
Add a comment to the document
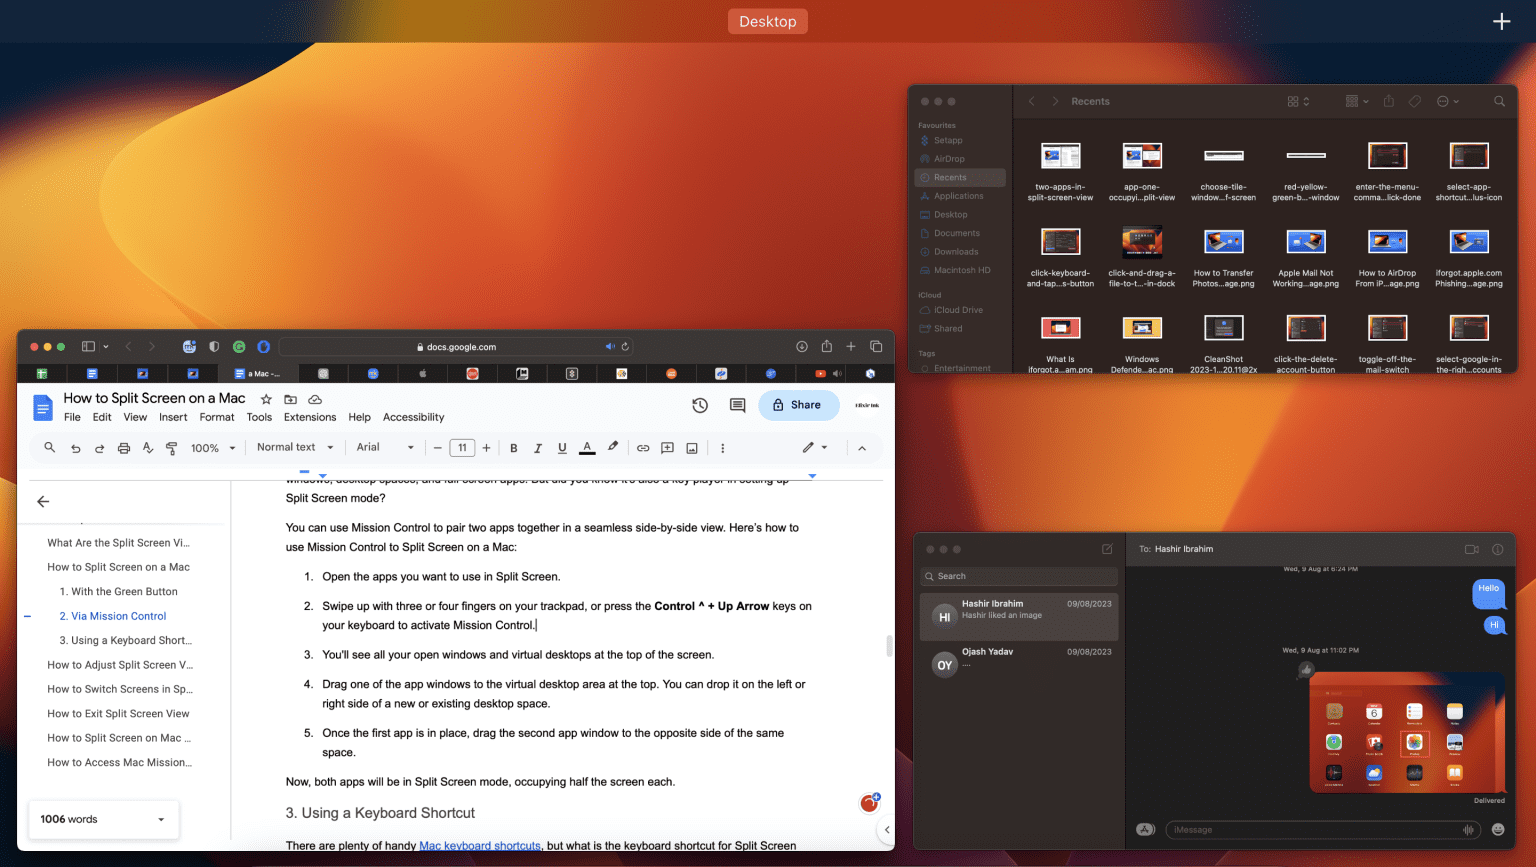coord(667,447)
